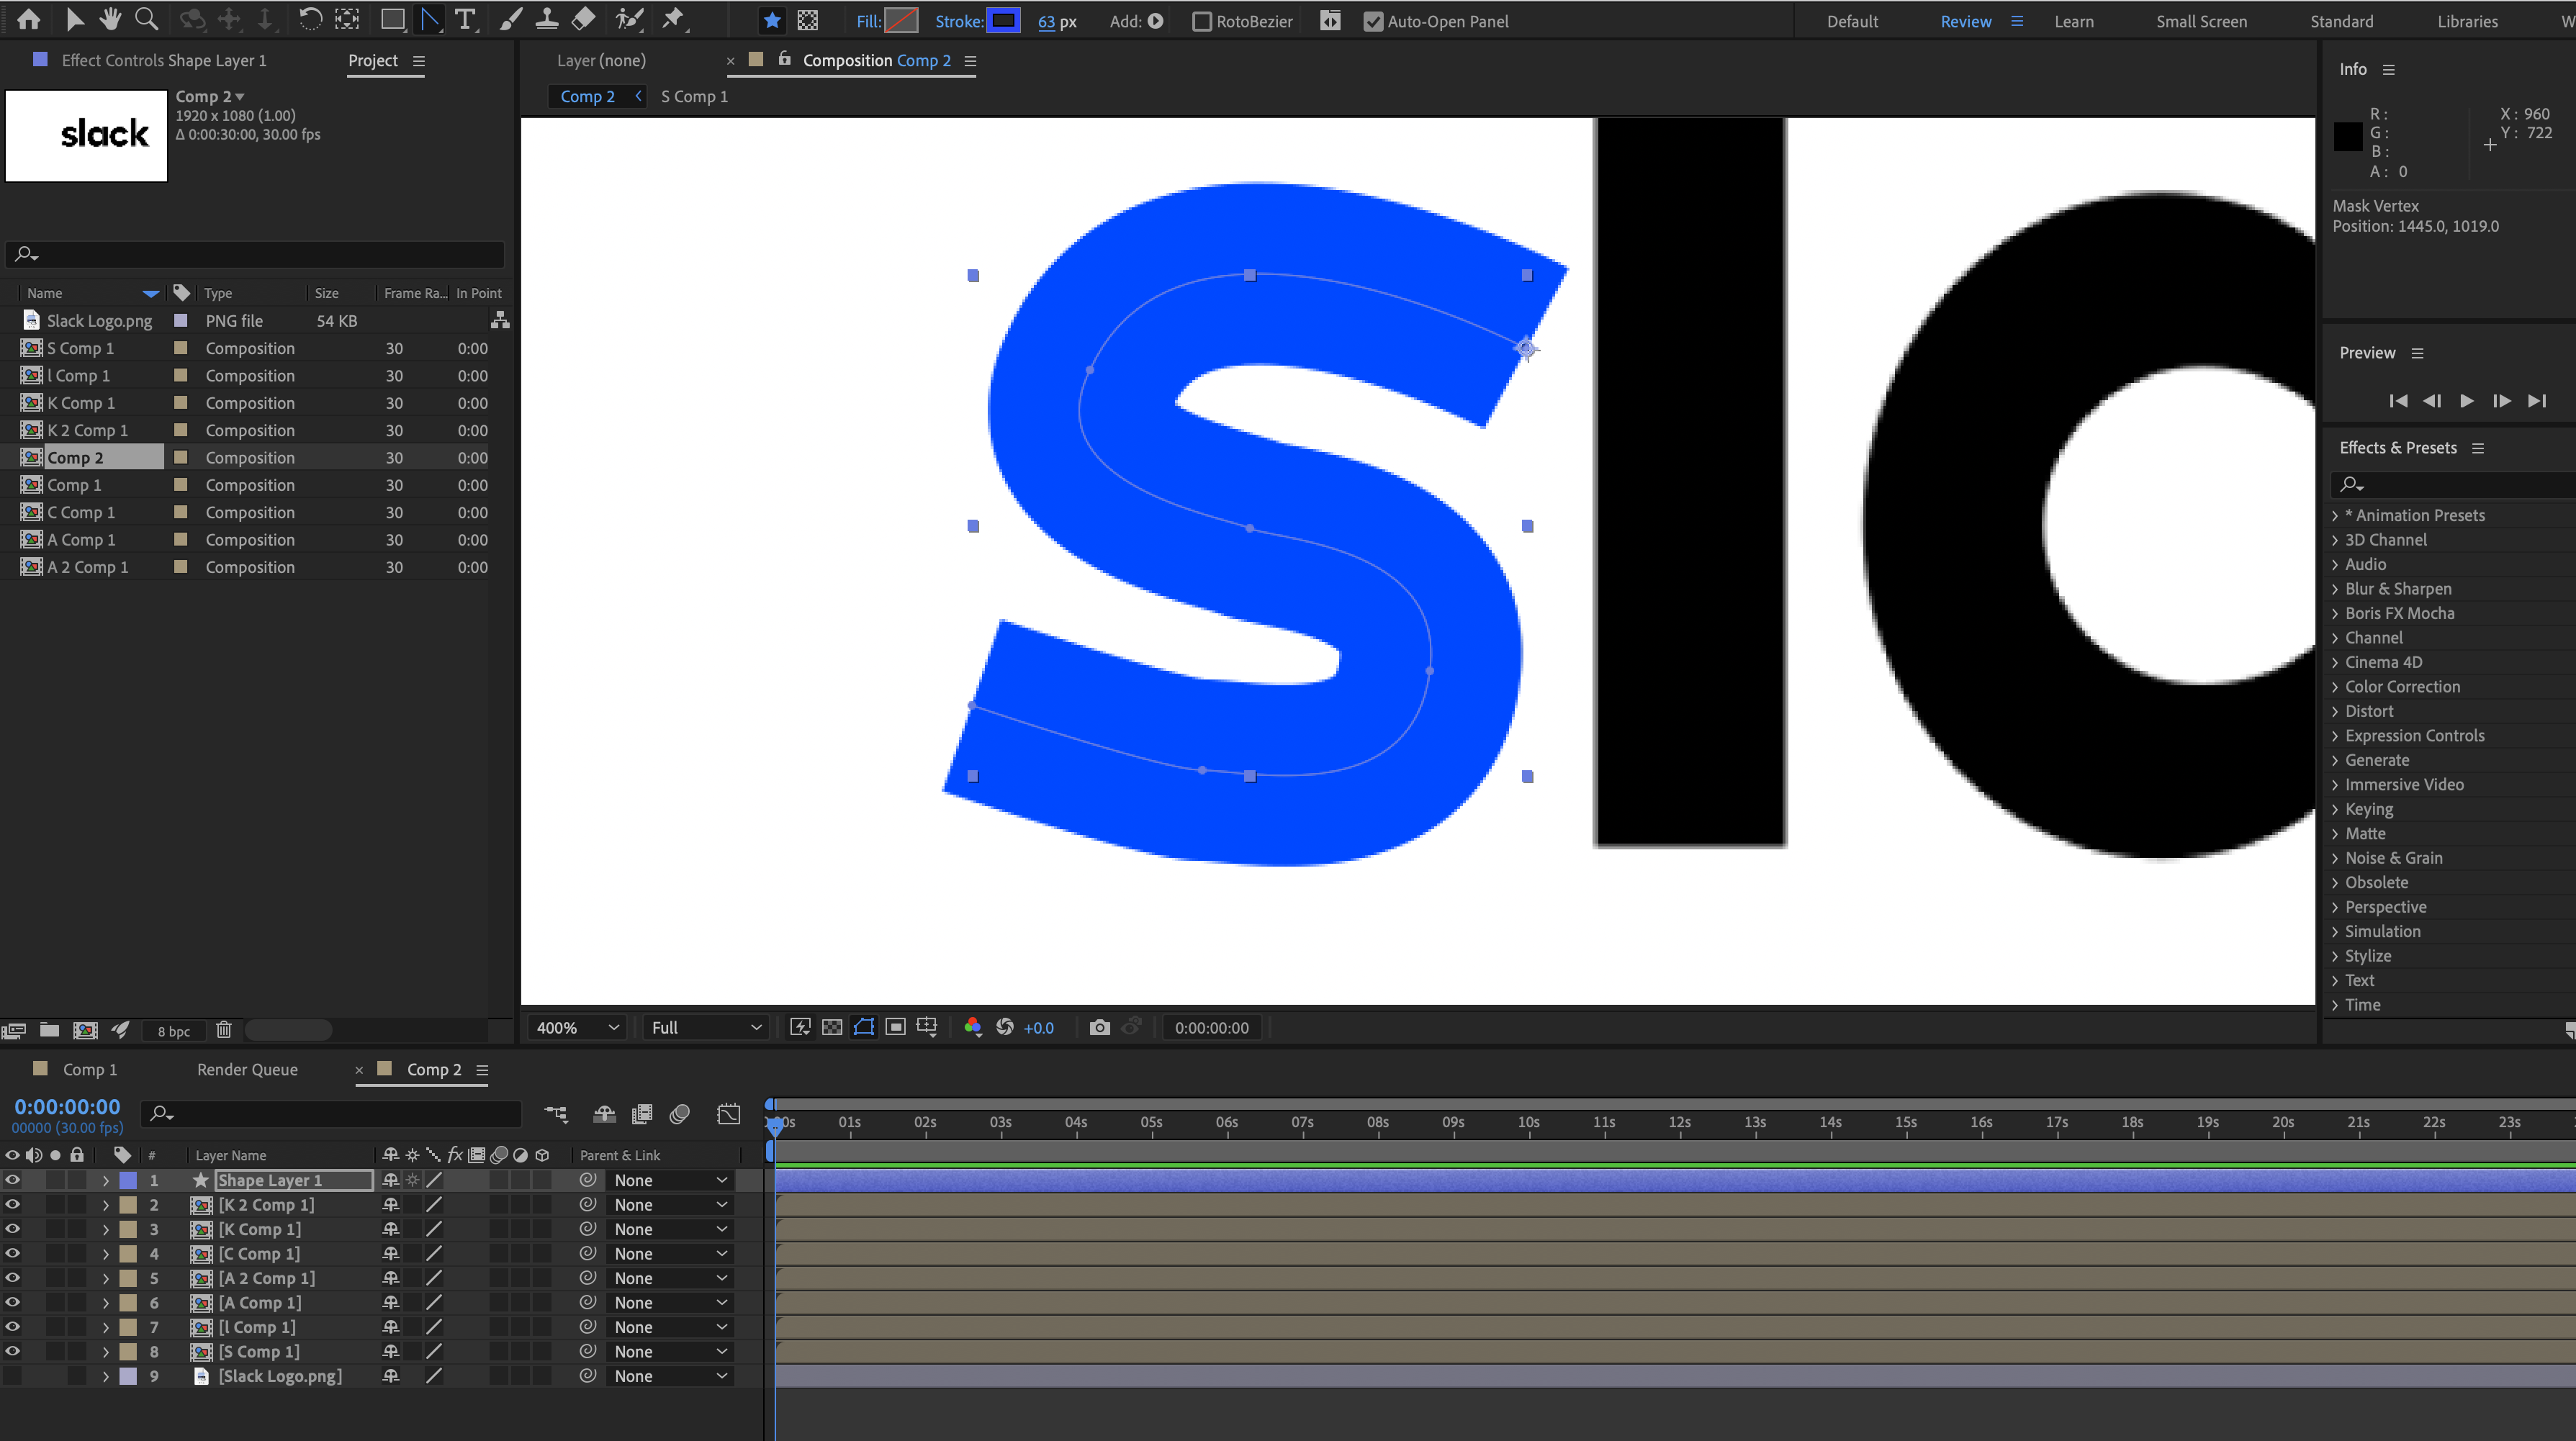The width and height of the screenshot is (2576, 1441).
Task: Open the Stroke color swatch
Action: (x=1003, y=21)
